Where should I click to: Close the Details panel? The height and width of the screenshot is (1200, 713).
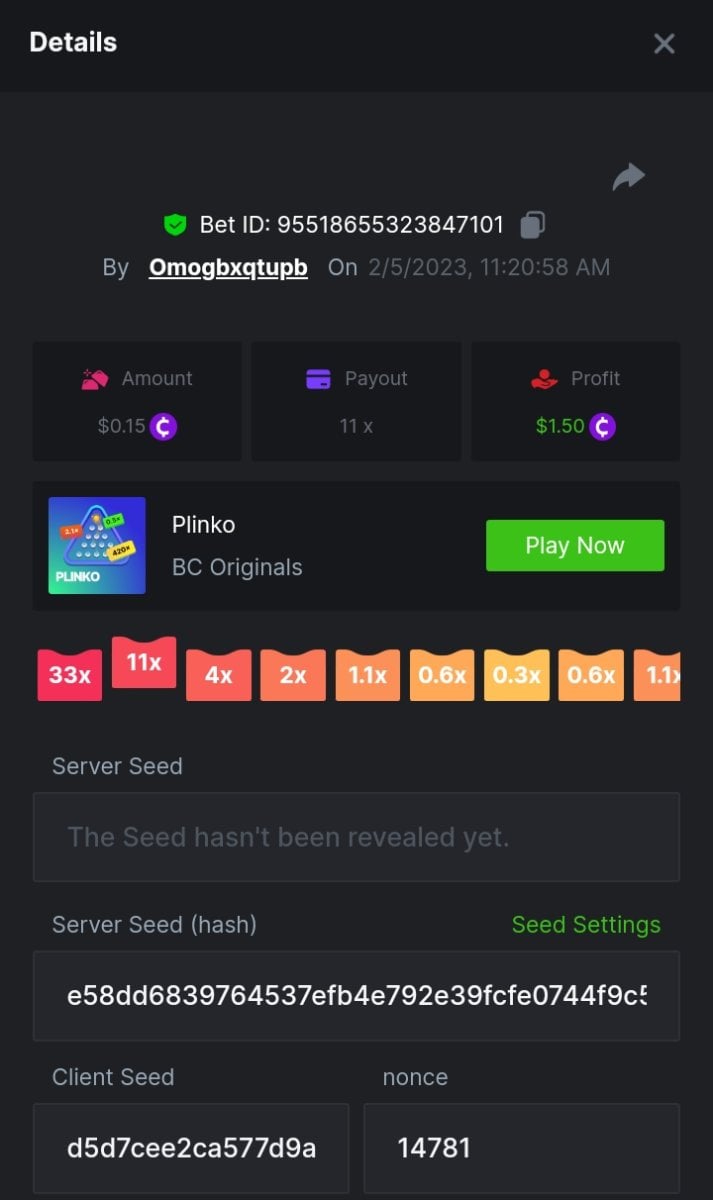pyautogui.click(x=664, y=43)
